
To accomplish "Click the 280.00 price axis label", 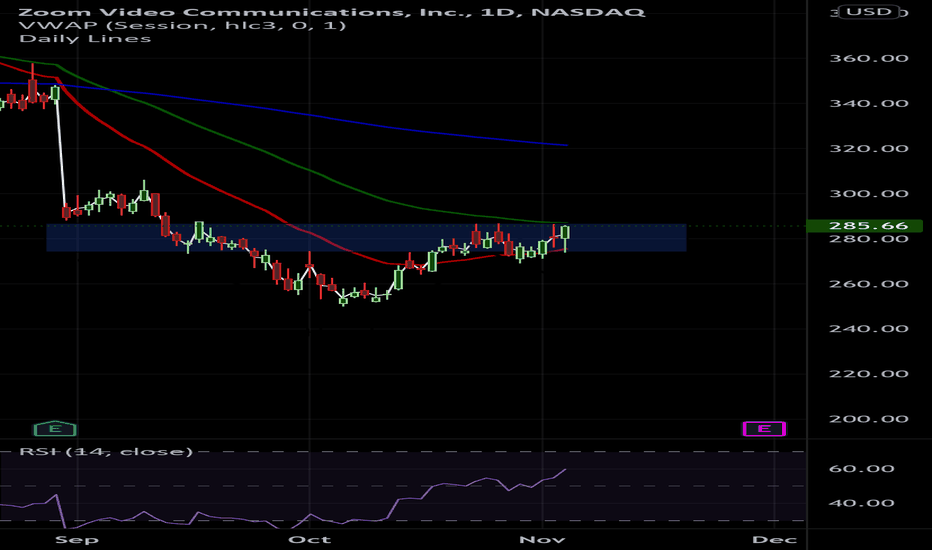I will 868,239.
